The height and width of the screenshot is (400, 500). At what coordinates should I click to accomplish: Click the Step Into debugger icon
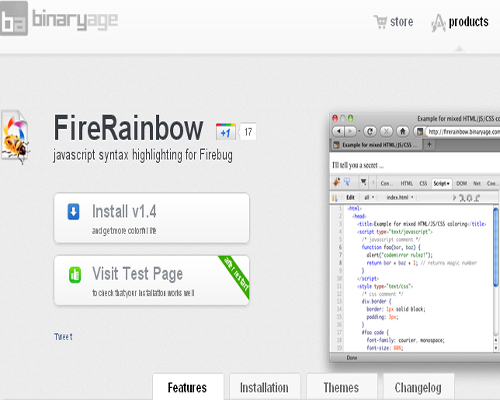click(x=462, y=198)
